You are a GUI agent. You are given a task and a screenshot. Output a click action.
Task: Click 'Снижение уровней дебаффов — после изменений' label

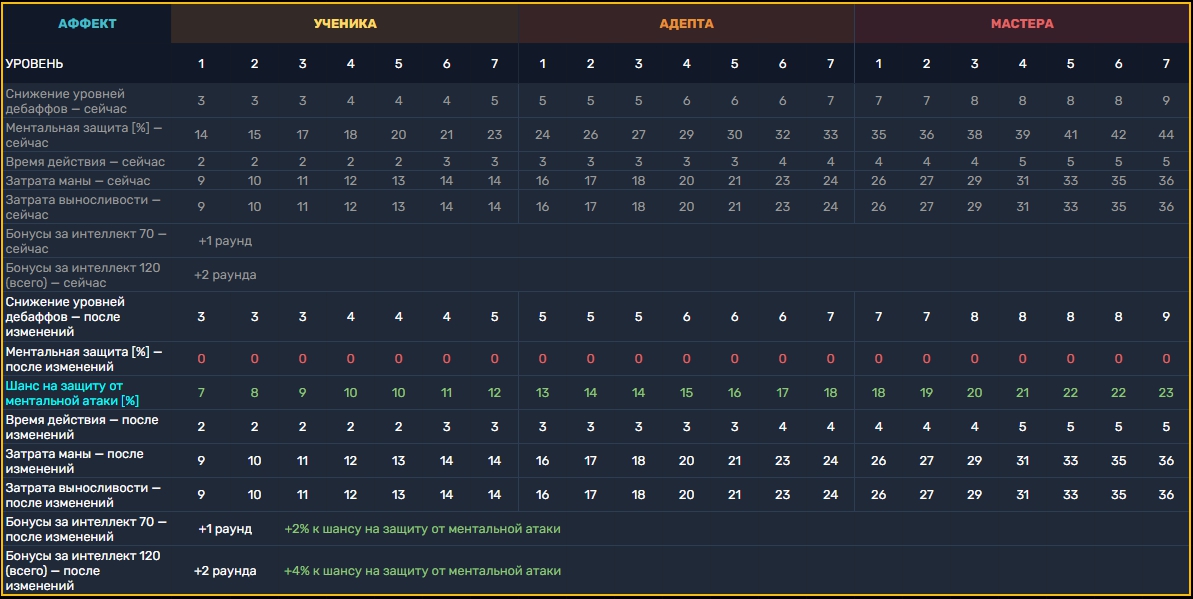tap(65, 317)
